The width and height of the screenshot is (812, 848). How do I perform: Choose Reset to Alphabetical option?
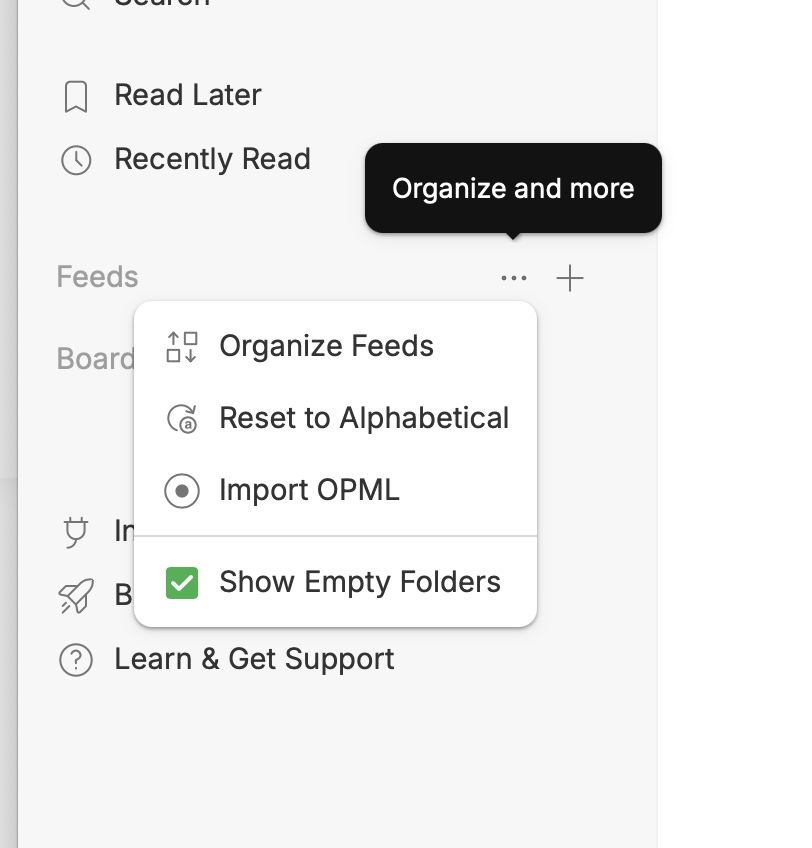tap(335, 419)
